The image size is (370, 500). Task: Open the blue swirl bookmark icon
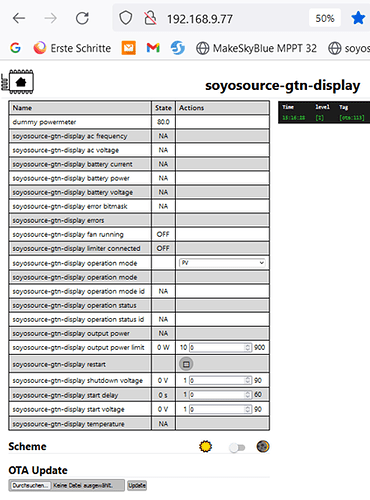(x=178, y=48)
